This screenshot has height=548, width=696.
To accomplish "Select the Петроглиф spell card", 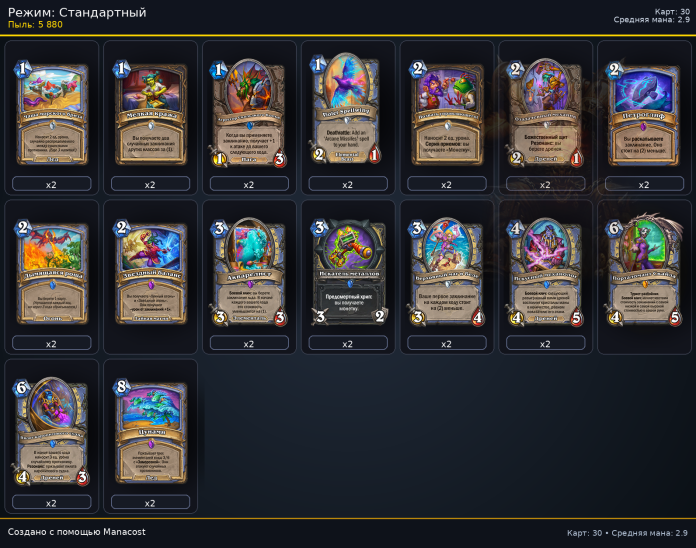I will [645, 113].
